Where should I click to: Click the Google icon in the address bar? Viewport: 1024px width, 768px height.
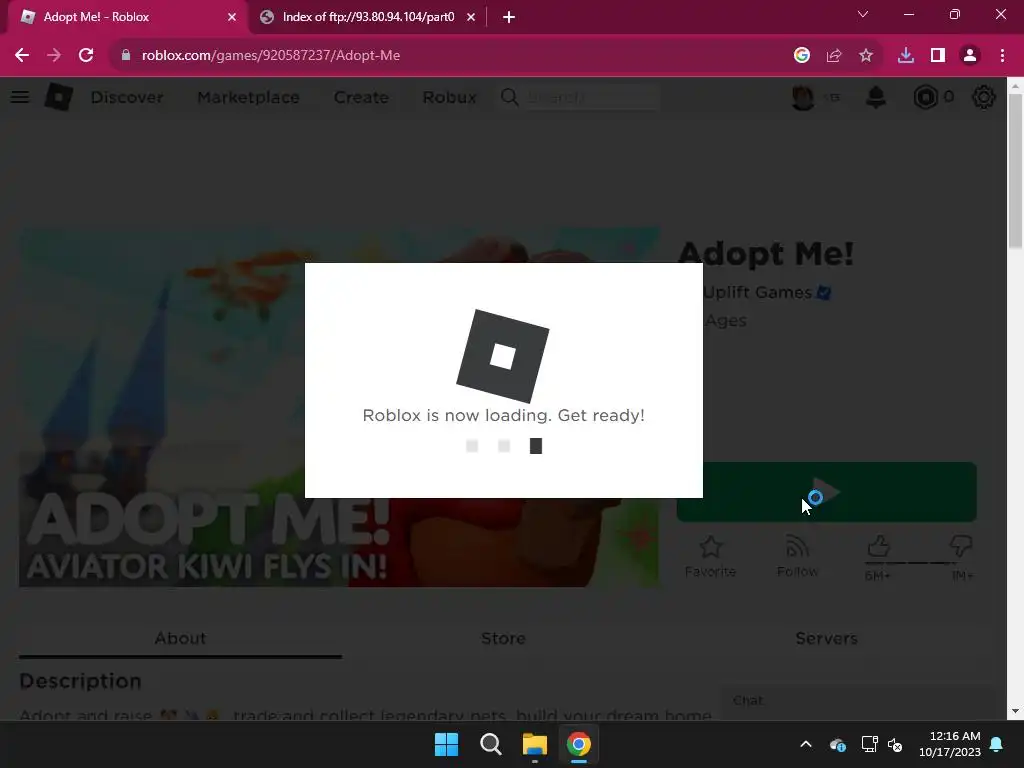click(801, 56)
